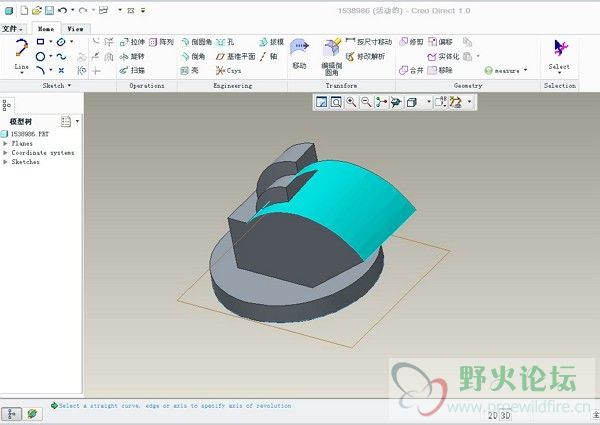Click the 倒圆角 round tool

[196, 42]
